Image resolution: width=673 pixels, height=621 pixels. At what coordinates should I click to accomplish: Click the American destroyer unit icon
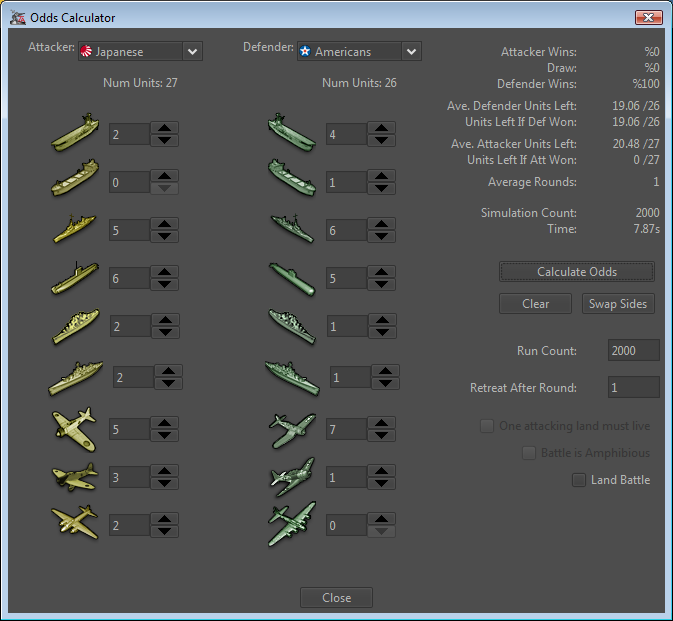(x=292, y=228)
